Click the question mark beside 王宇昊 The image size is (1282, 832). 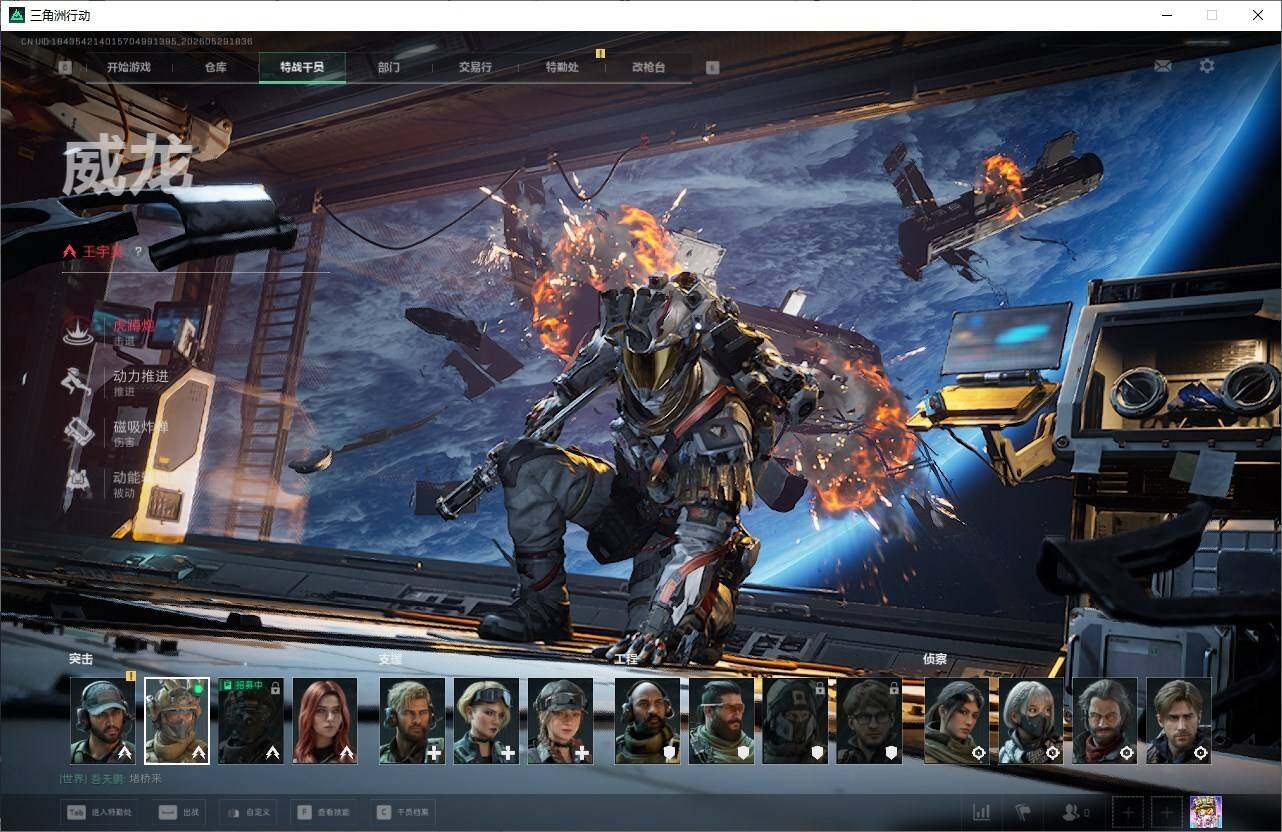[138, 252]
